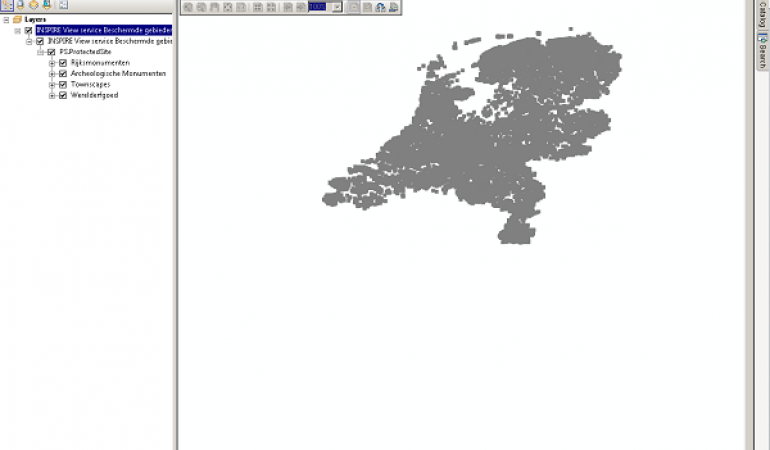Click Focus Data Frame icon

[x=367, y=7]
